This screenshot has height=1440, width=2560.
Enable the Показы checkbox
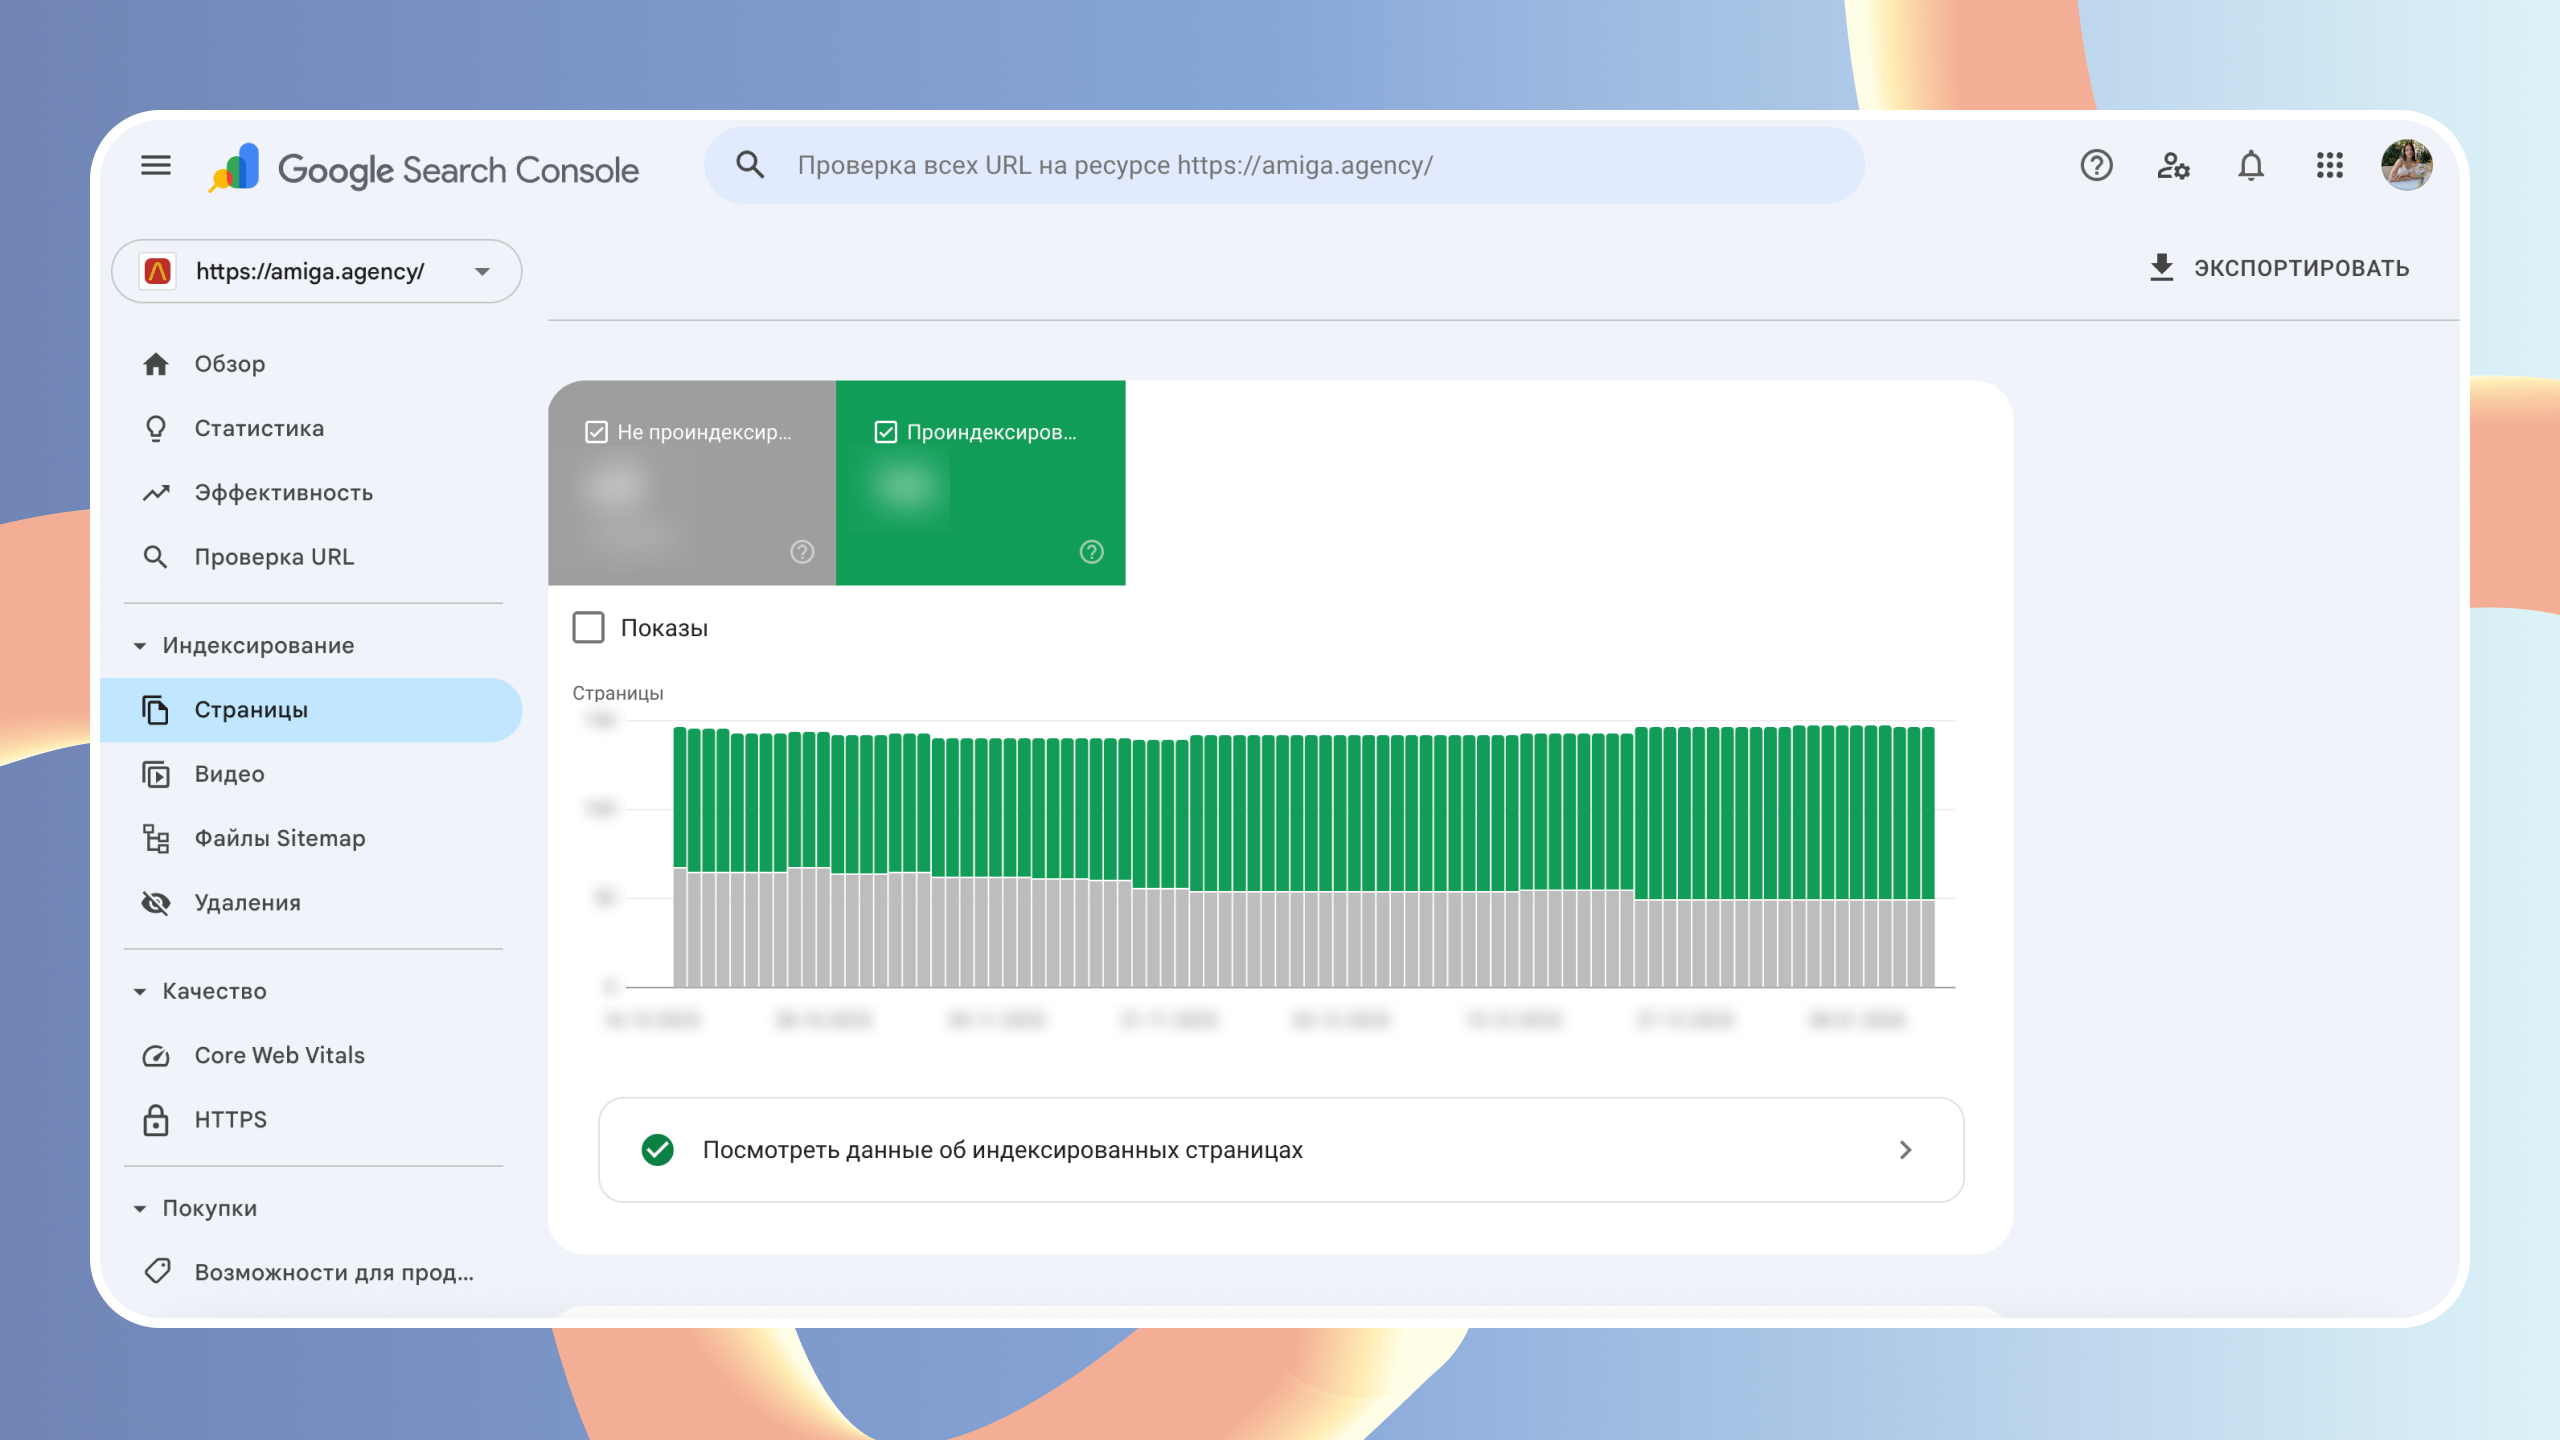(x=588, y=628)
